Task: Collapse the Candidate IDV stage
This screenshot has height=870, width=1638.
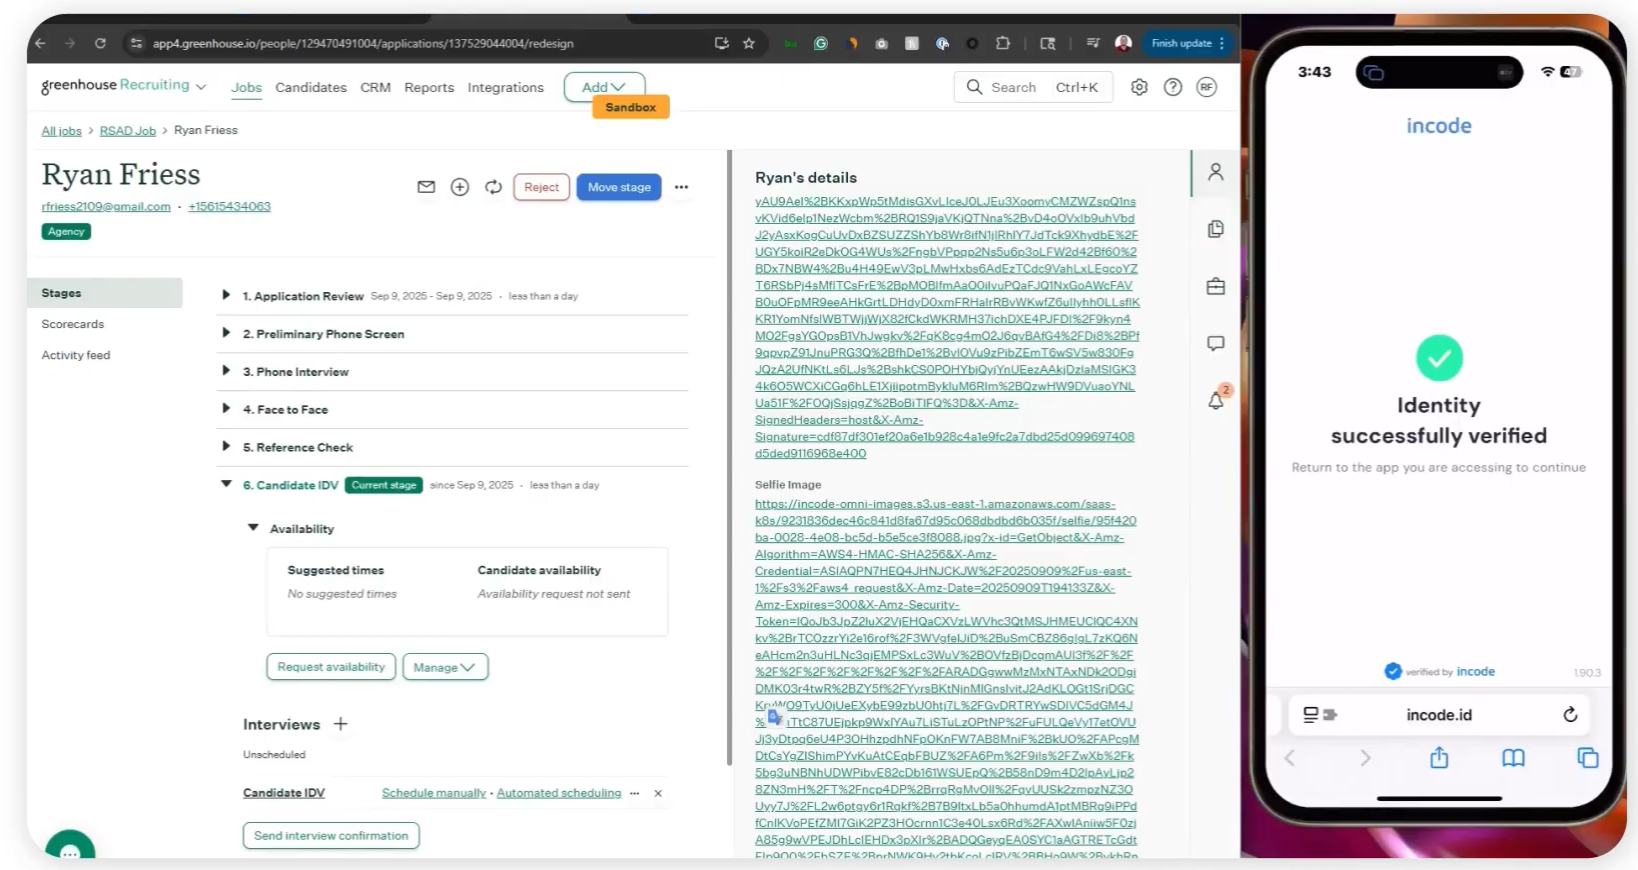Action: click(226, 484)
